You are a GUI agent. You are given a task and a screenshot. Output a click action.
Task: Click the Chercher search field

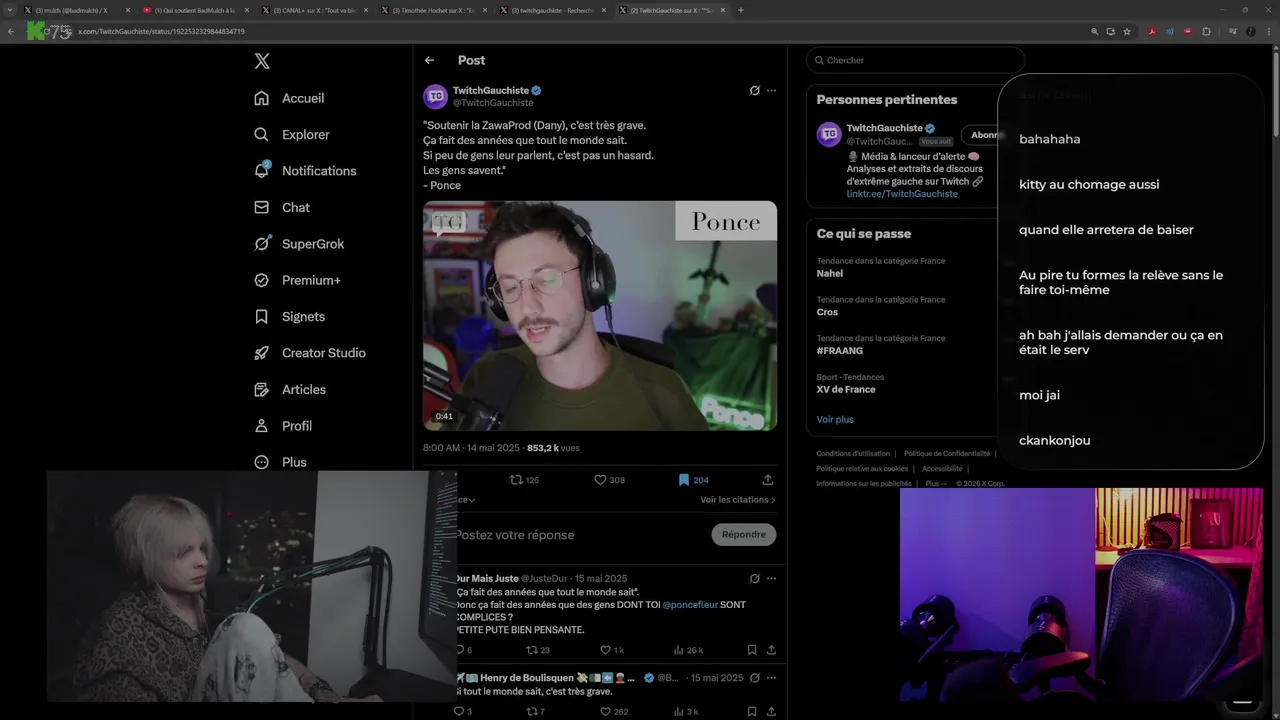pos(915,60)
